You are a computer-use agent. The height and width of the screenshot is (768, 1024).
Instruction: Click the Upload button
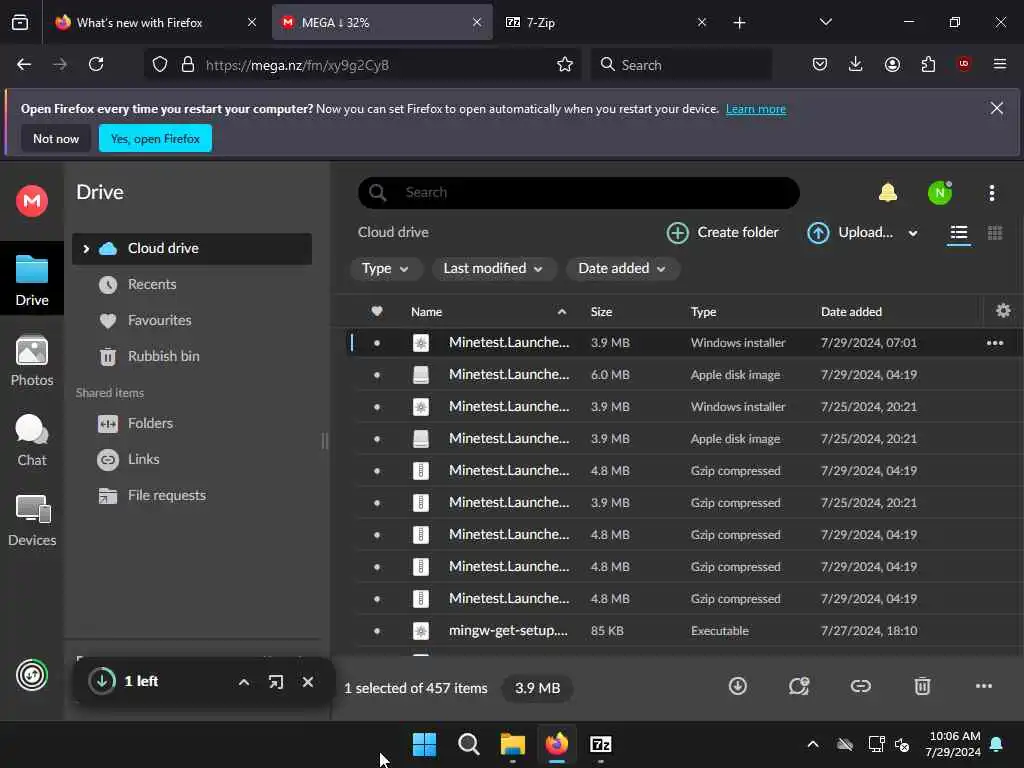(850, 232)
